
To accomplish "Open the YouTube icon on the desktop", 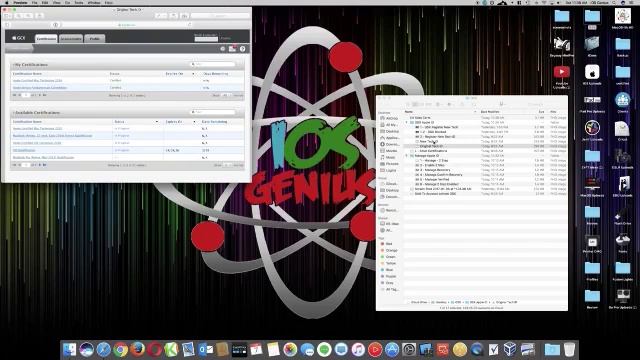I will coord(562,72).
